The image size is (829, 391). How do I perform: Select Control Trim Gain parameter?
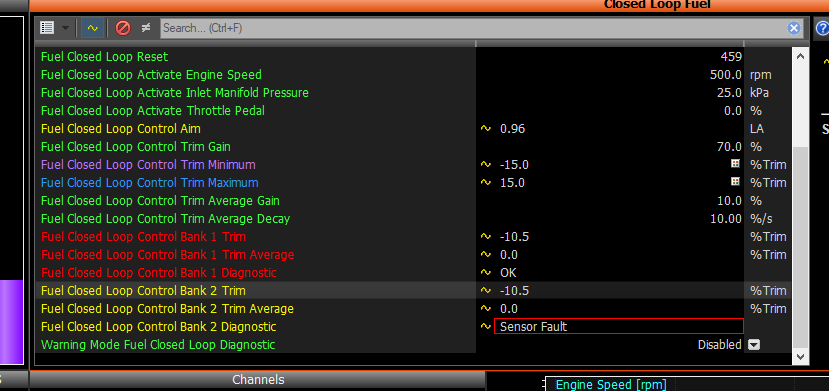click(135, 146)
